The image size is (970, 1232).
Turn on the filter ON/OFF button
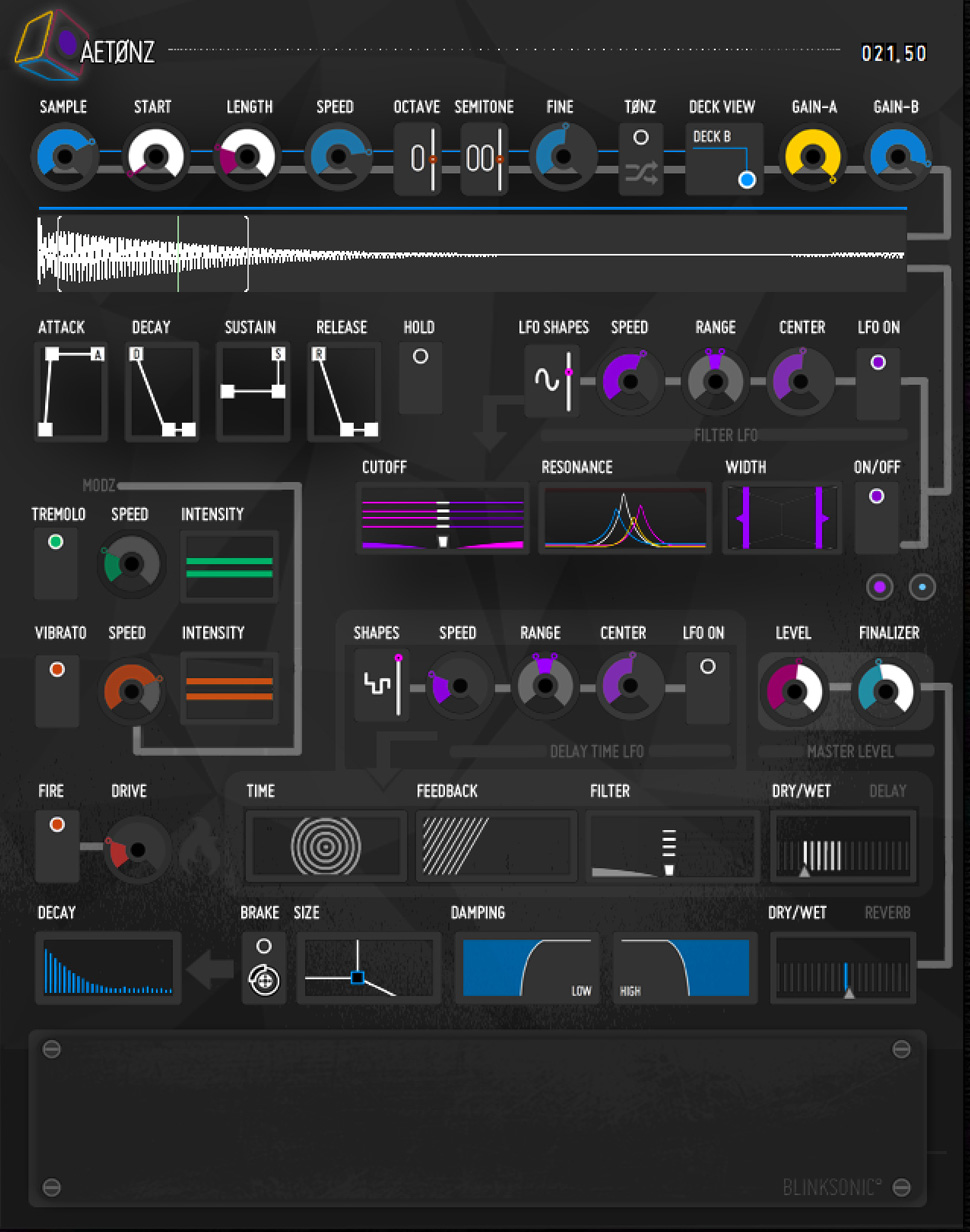click(x=877, y=496)
